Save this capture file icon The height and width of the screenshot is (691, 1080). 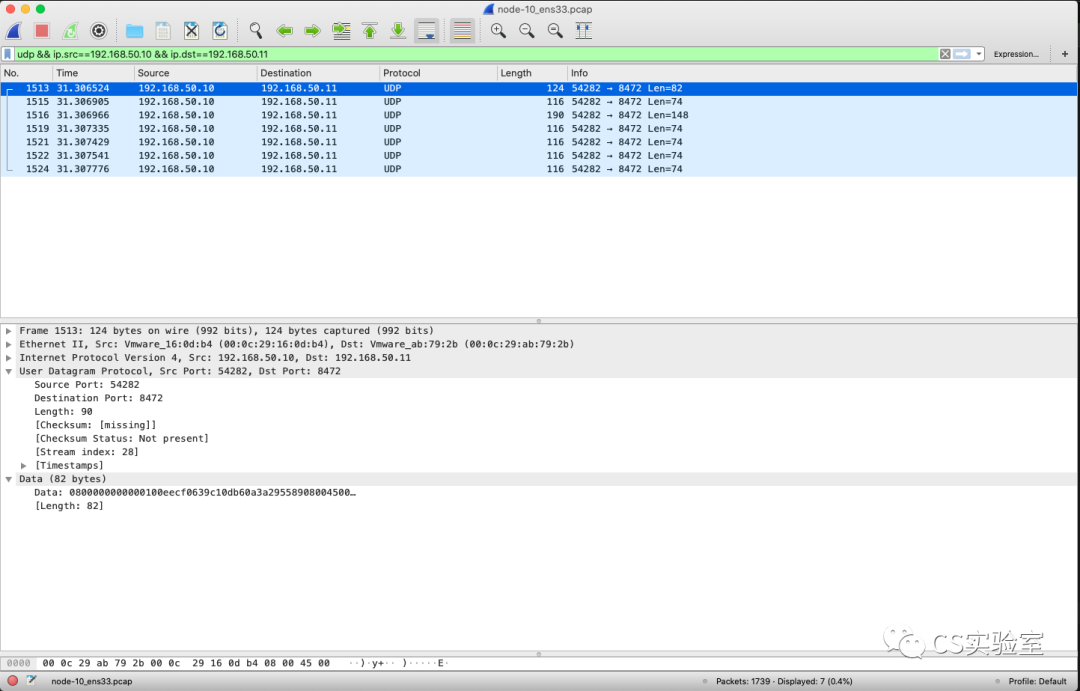163,30
